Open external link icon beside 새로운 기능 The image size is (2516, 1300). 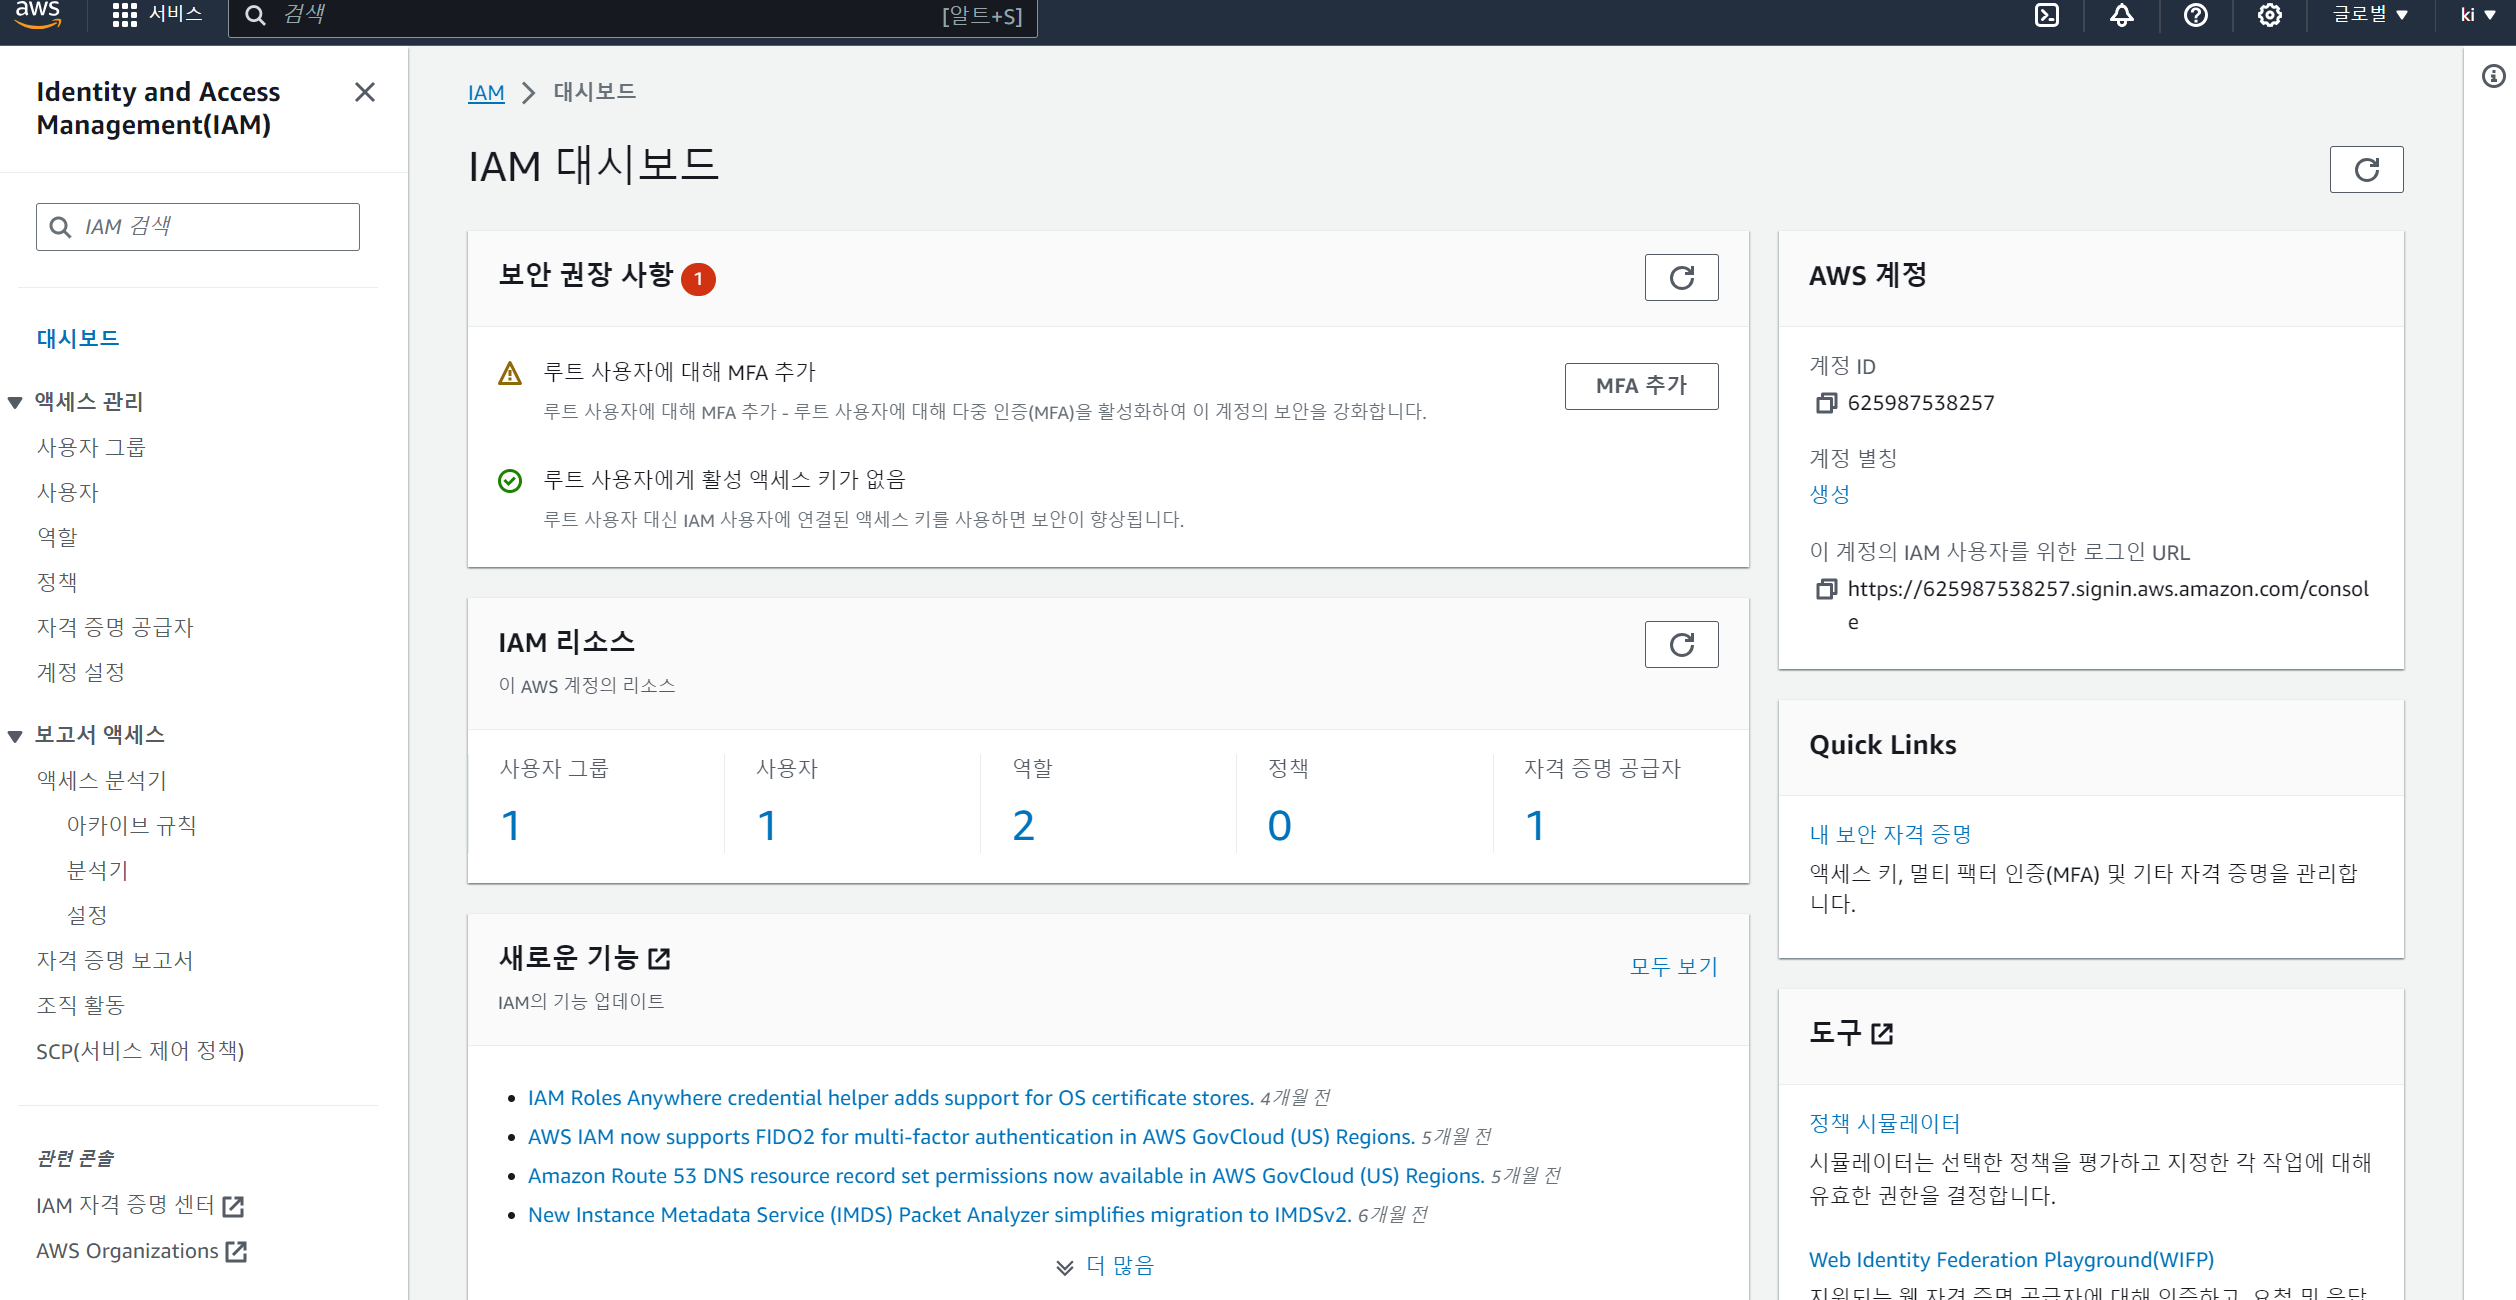(x=659, y=959)
